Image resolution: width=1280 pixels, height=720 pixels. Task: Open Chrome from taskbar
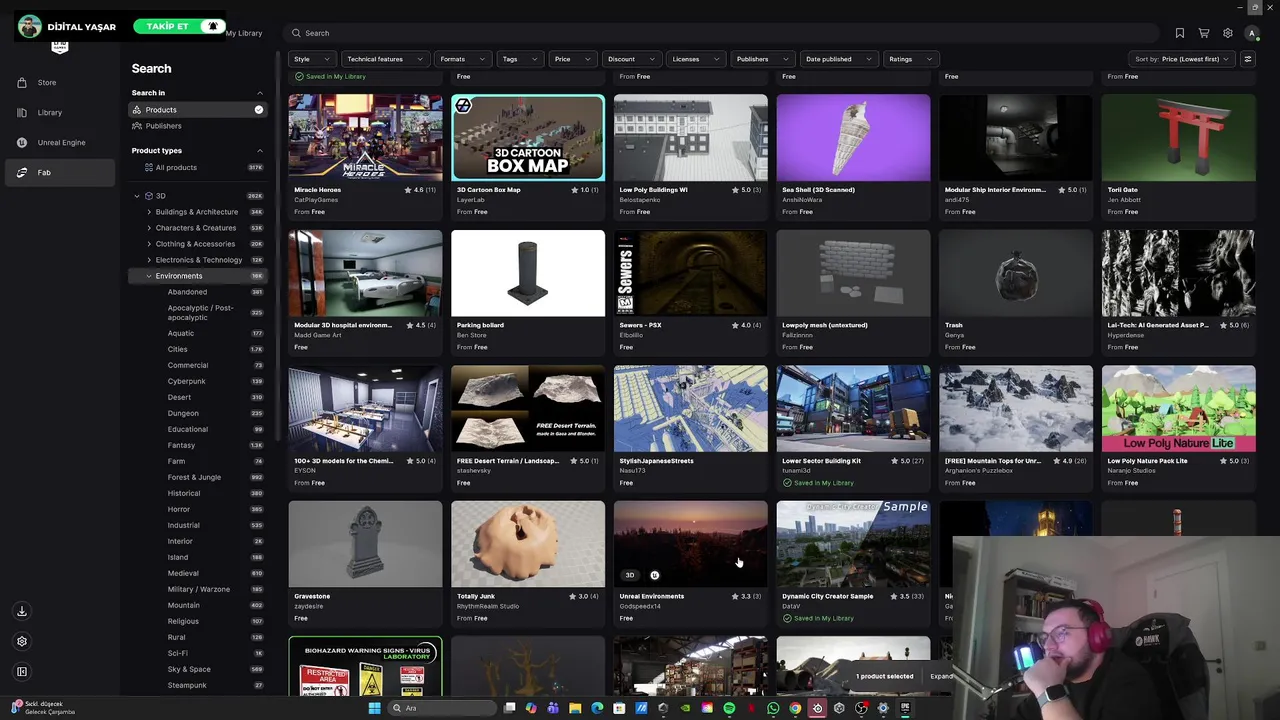pos(795,708)
